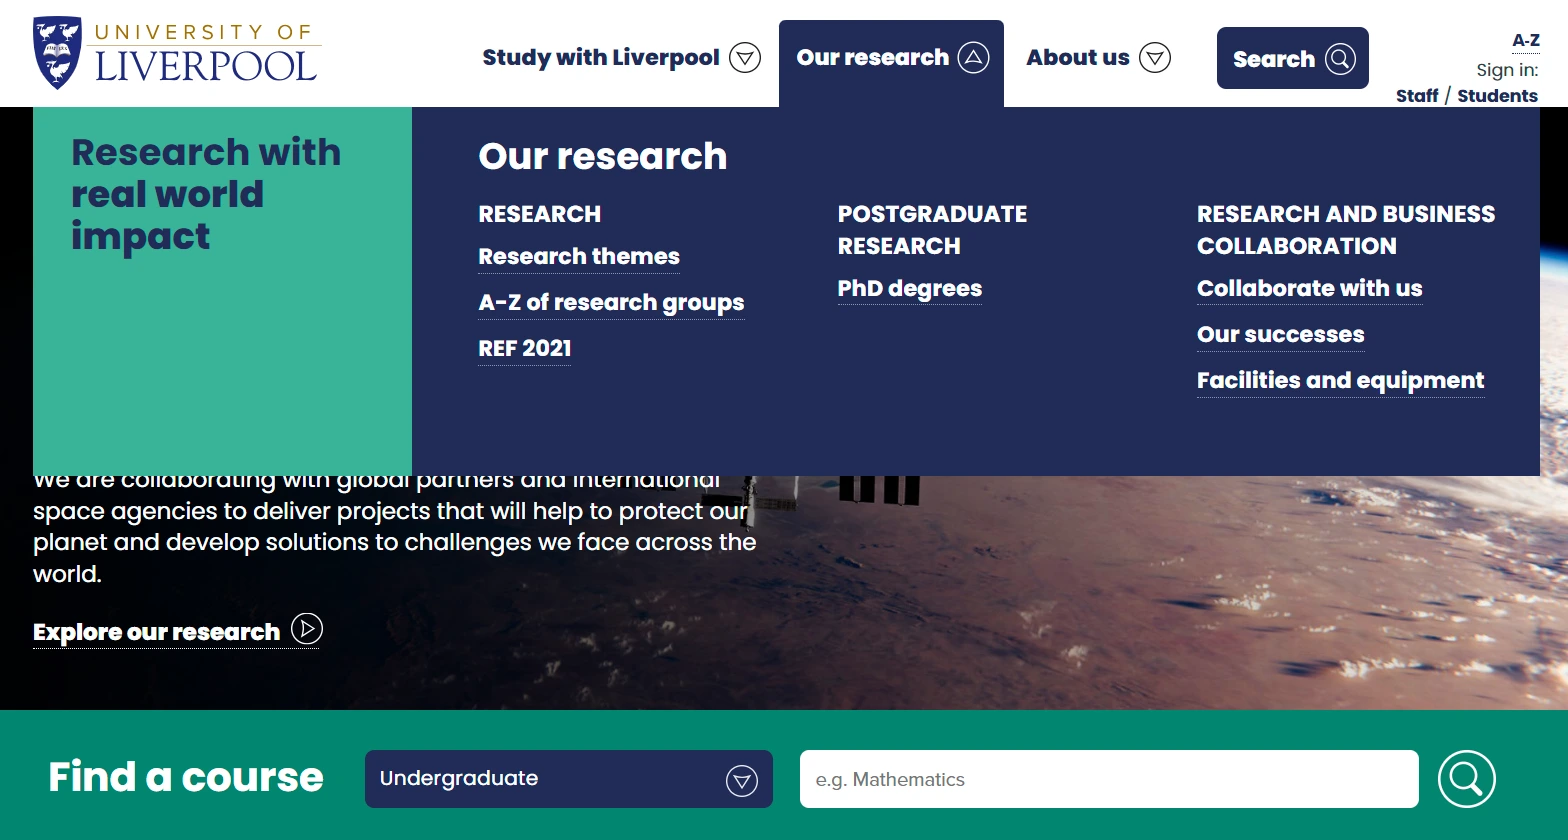This screenshot has width=1568, height=840.
Task: Click the magnifier icon in the Search button
Action: coord(1340,59)
